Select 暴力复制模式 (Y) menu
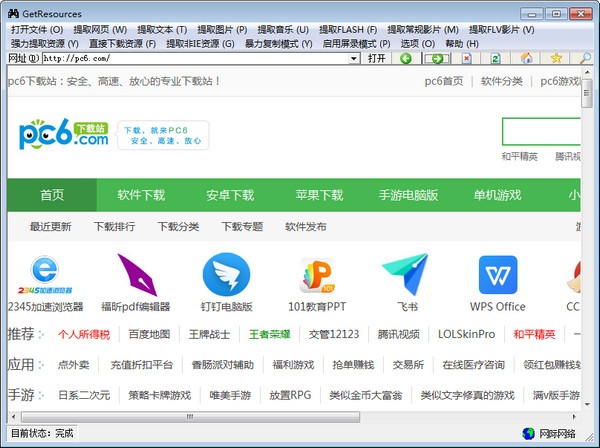Viewport: 600px width, 448px height. click(278, 44)
